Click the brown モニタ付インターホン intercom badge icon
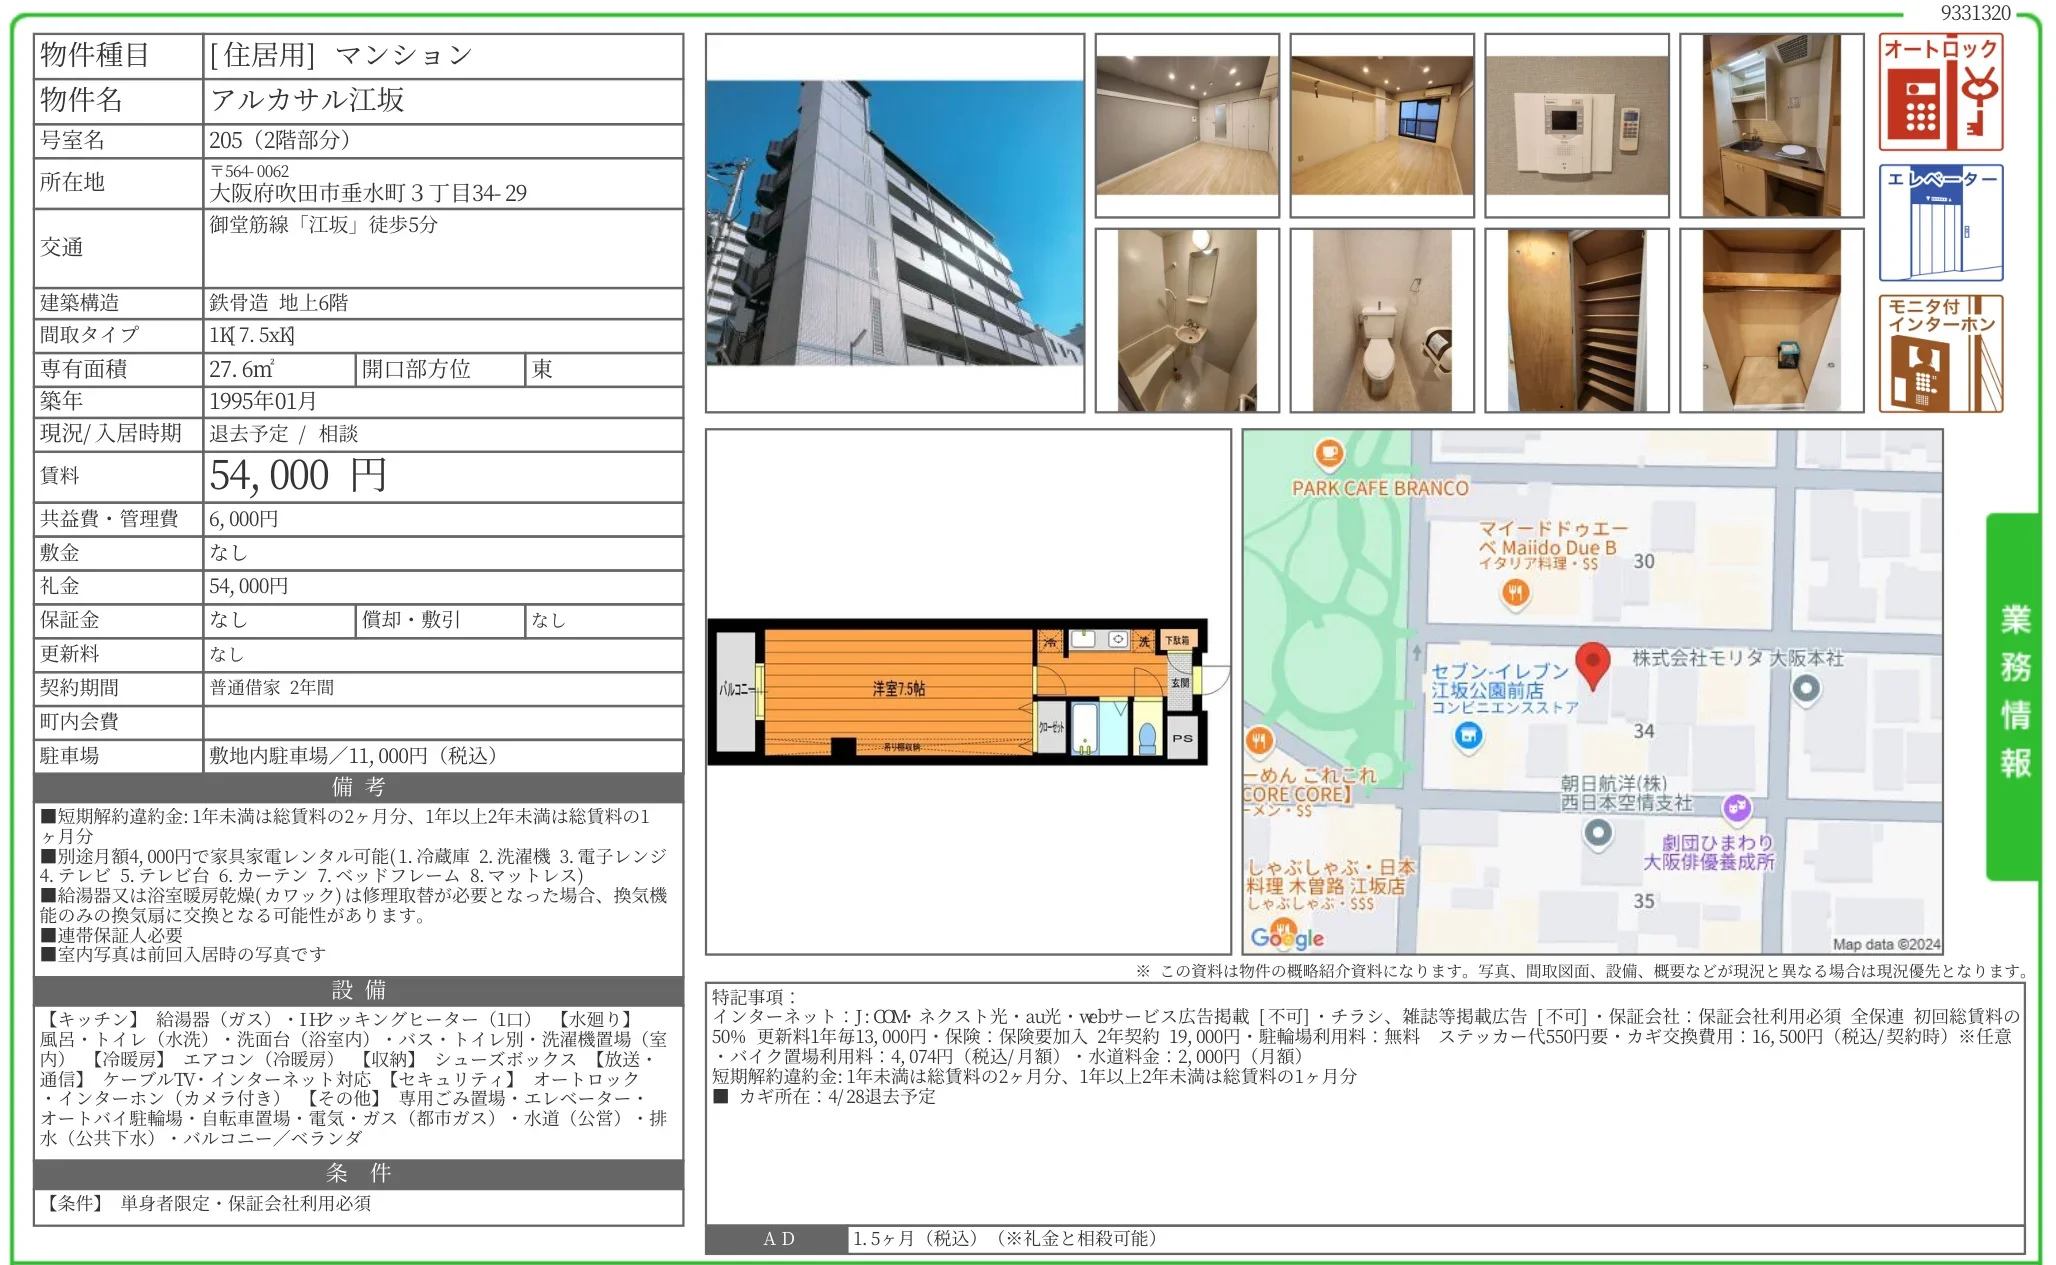The image size is (2056, 1265). point(1941,350)
